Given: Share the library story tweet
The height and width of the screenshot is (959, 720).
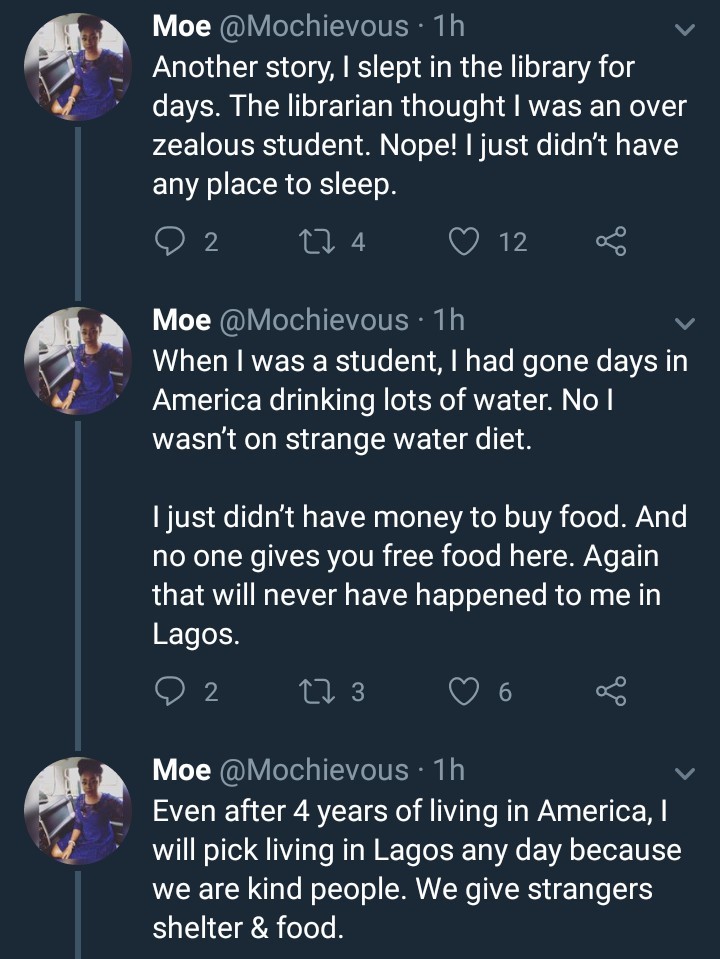Looking at the screenshot, I should click(610, 241).
